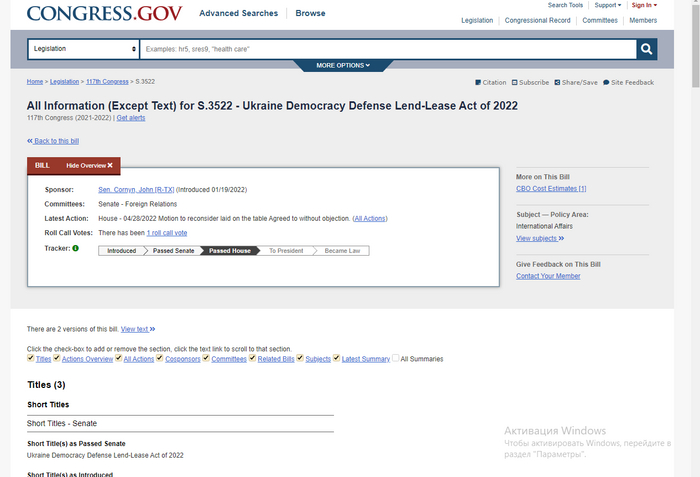Go to the Congressional Record section
Viewport: 700px width, 477px height.
tap(538, 21)
